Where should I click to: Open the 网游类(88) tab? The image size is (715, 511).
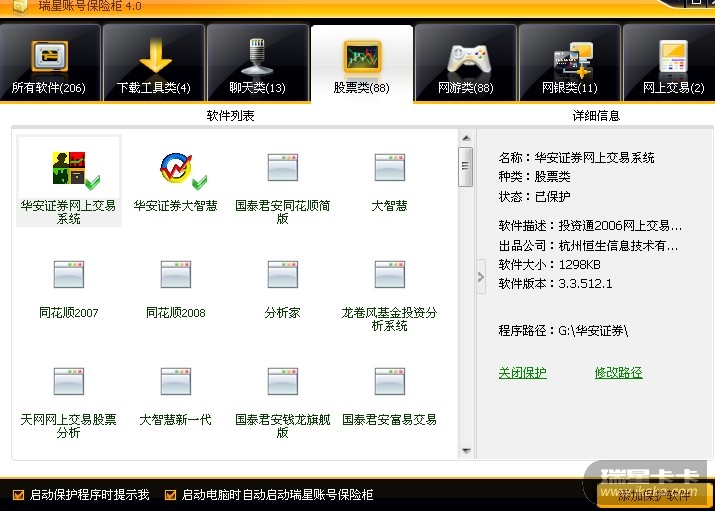466,63
